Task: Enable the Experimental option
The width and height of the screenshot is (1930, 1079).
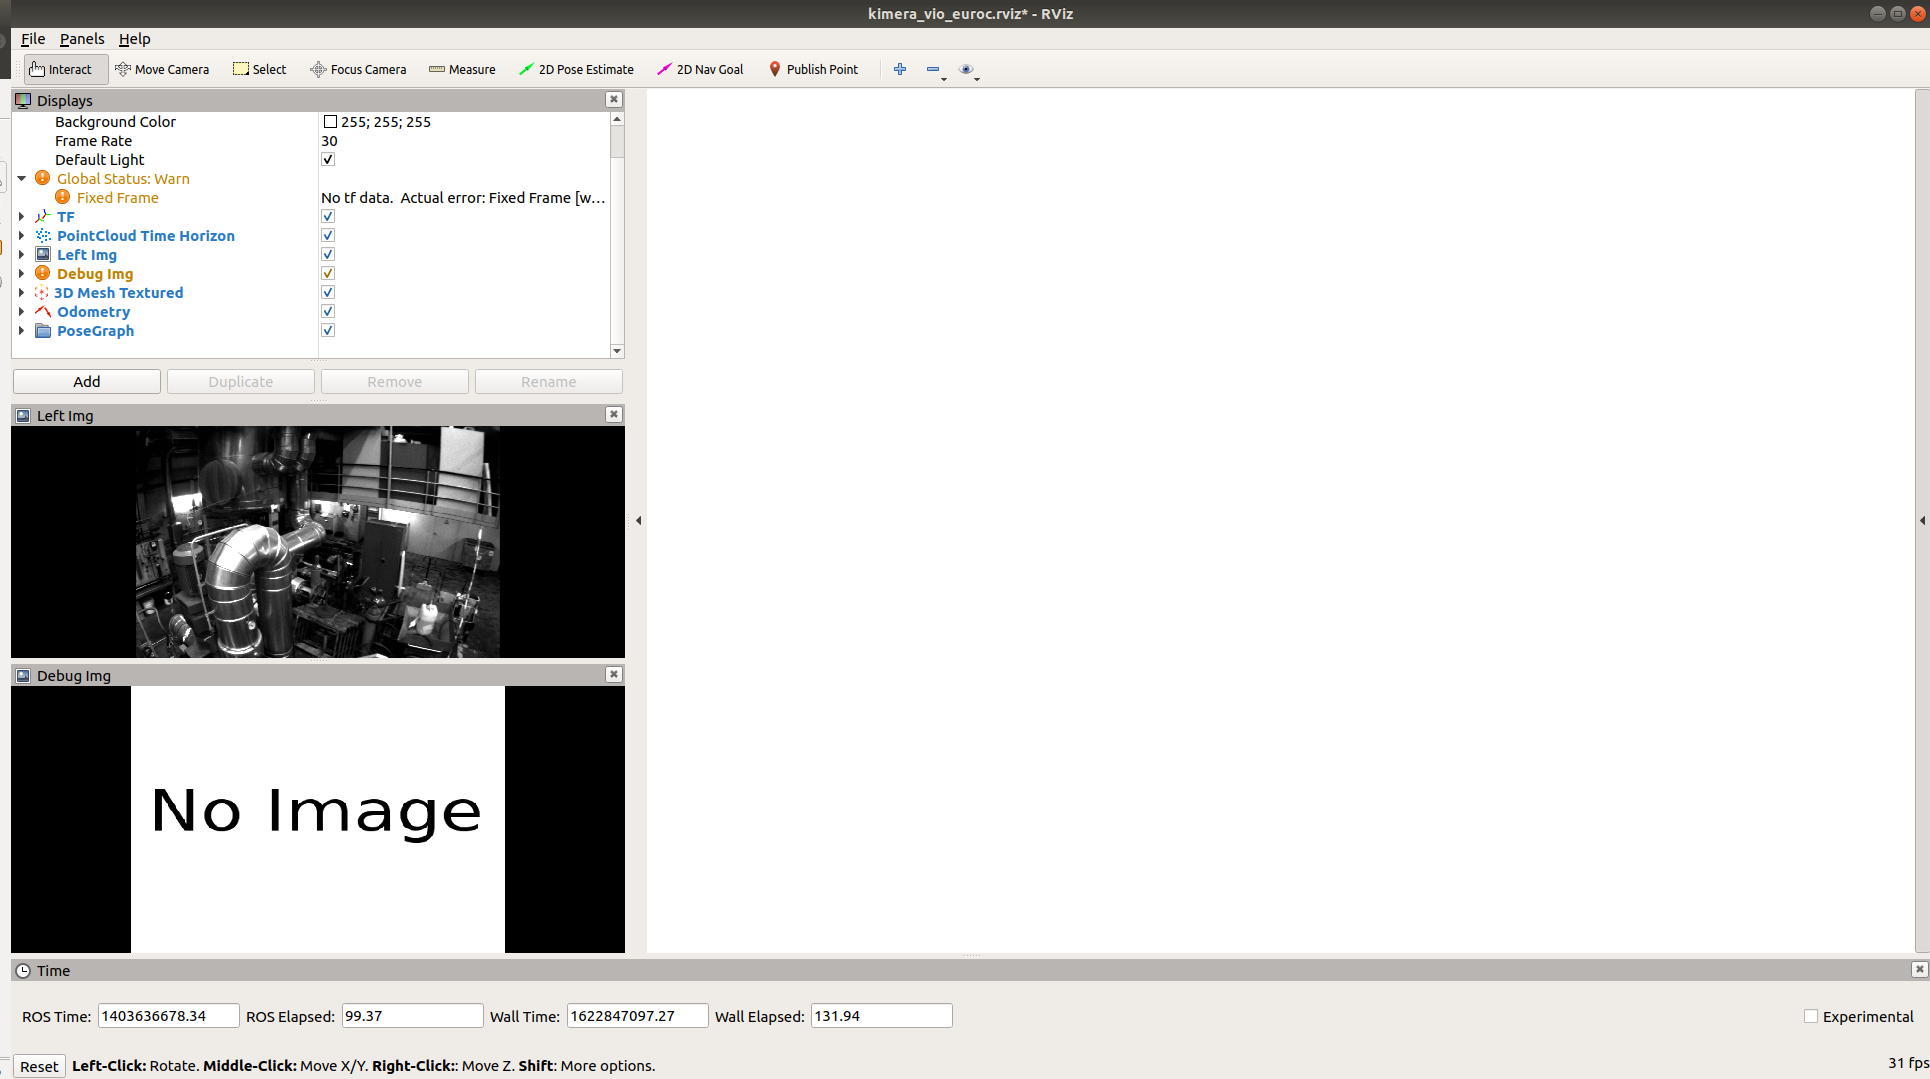Action: (x=1811, y=1016)
